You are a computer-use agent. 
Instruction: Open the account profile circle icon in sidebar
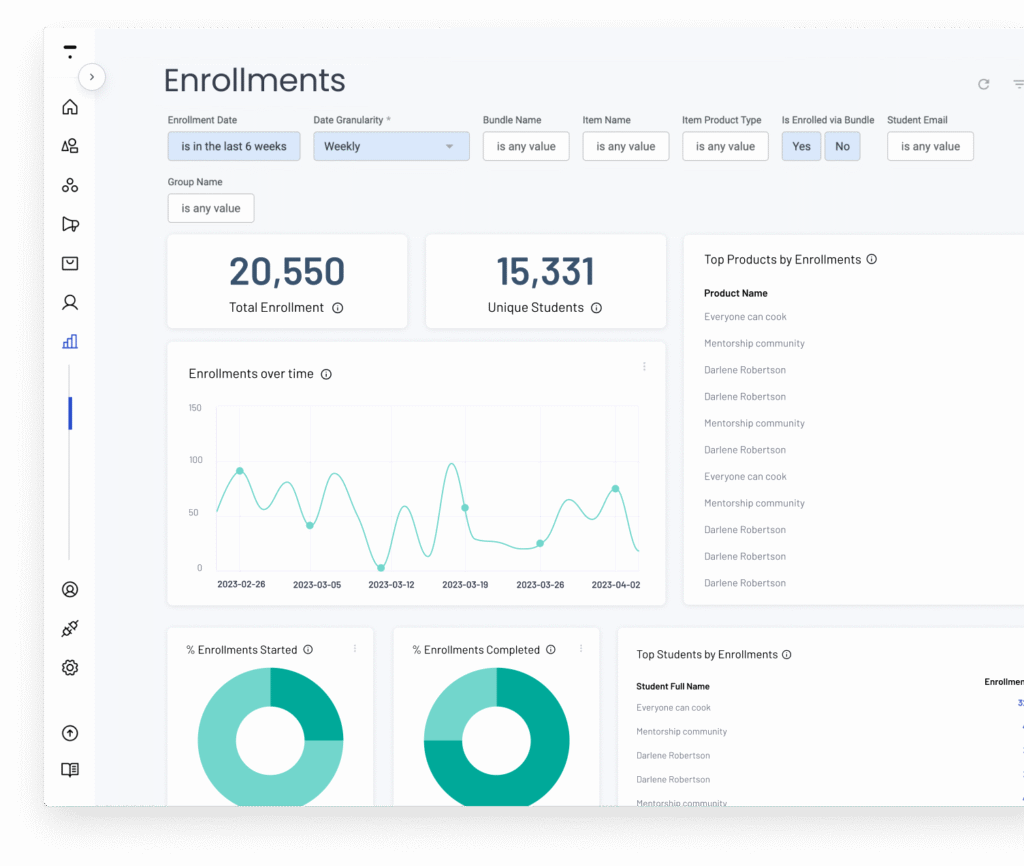click(70, 589)
